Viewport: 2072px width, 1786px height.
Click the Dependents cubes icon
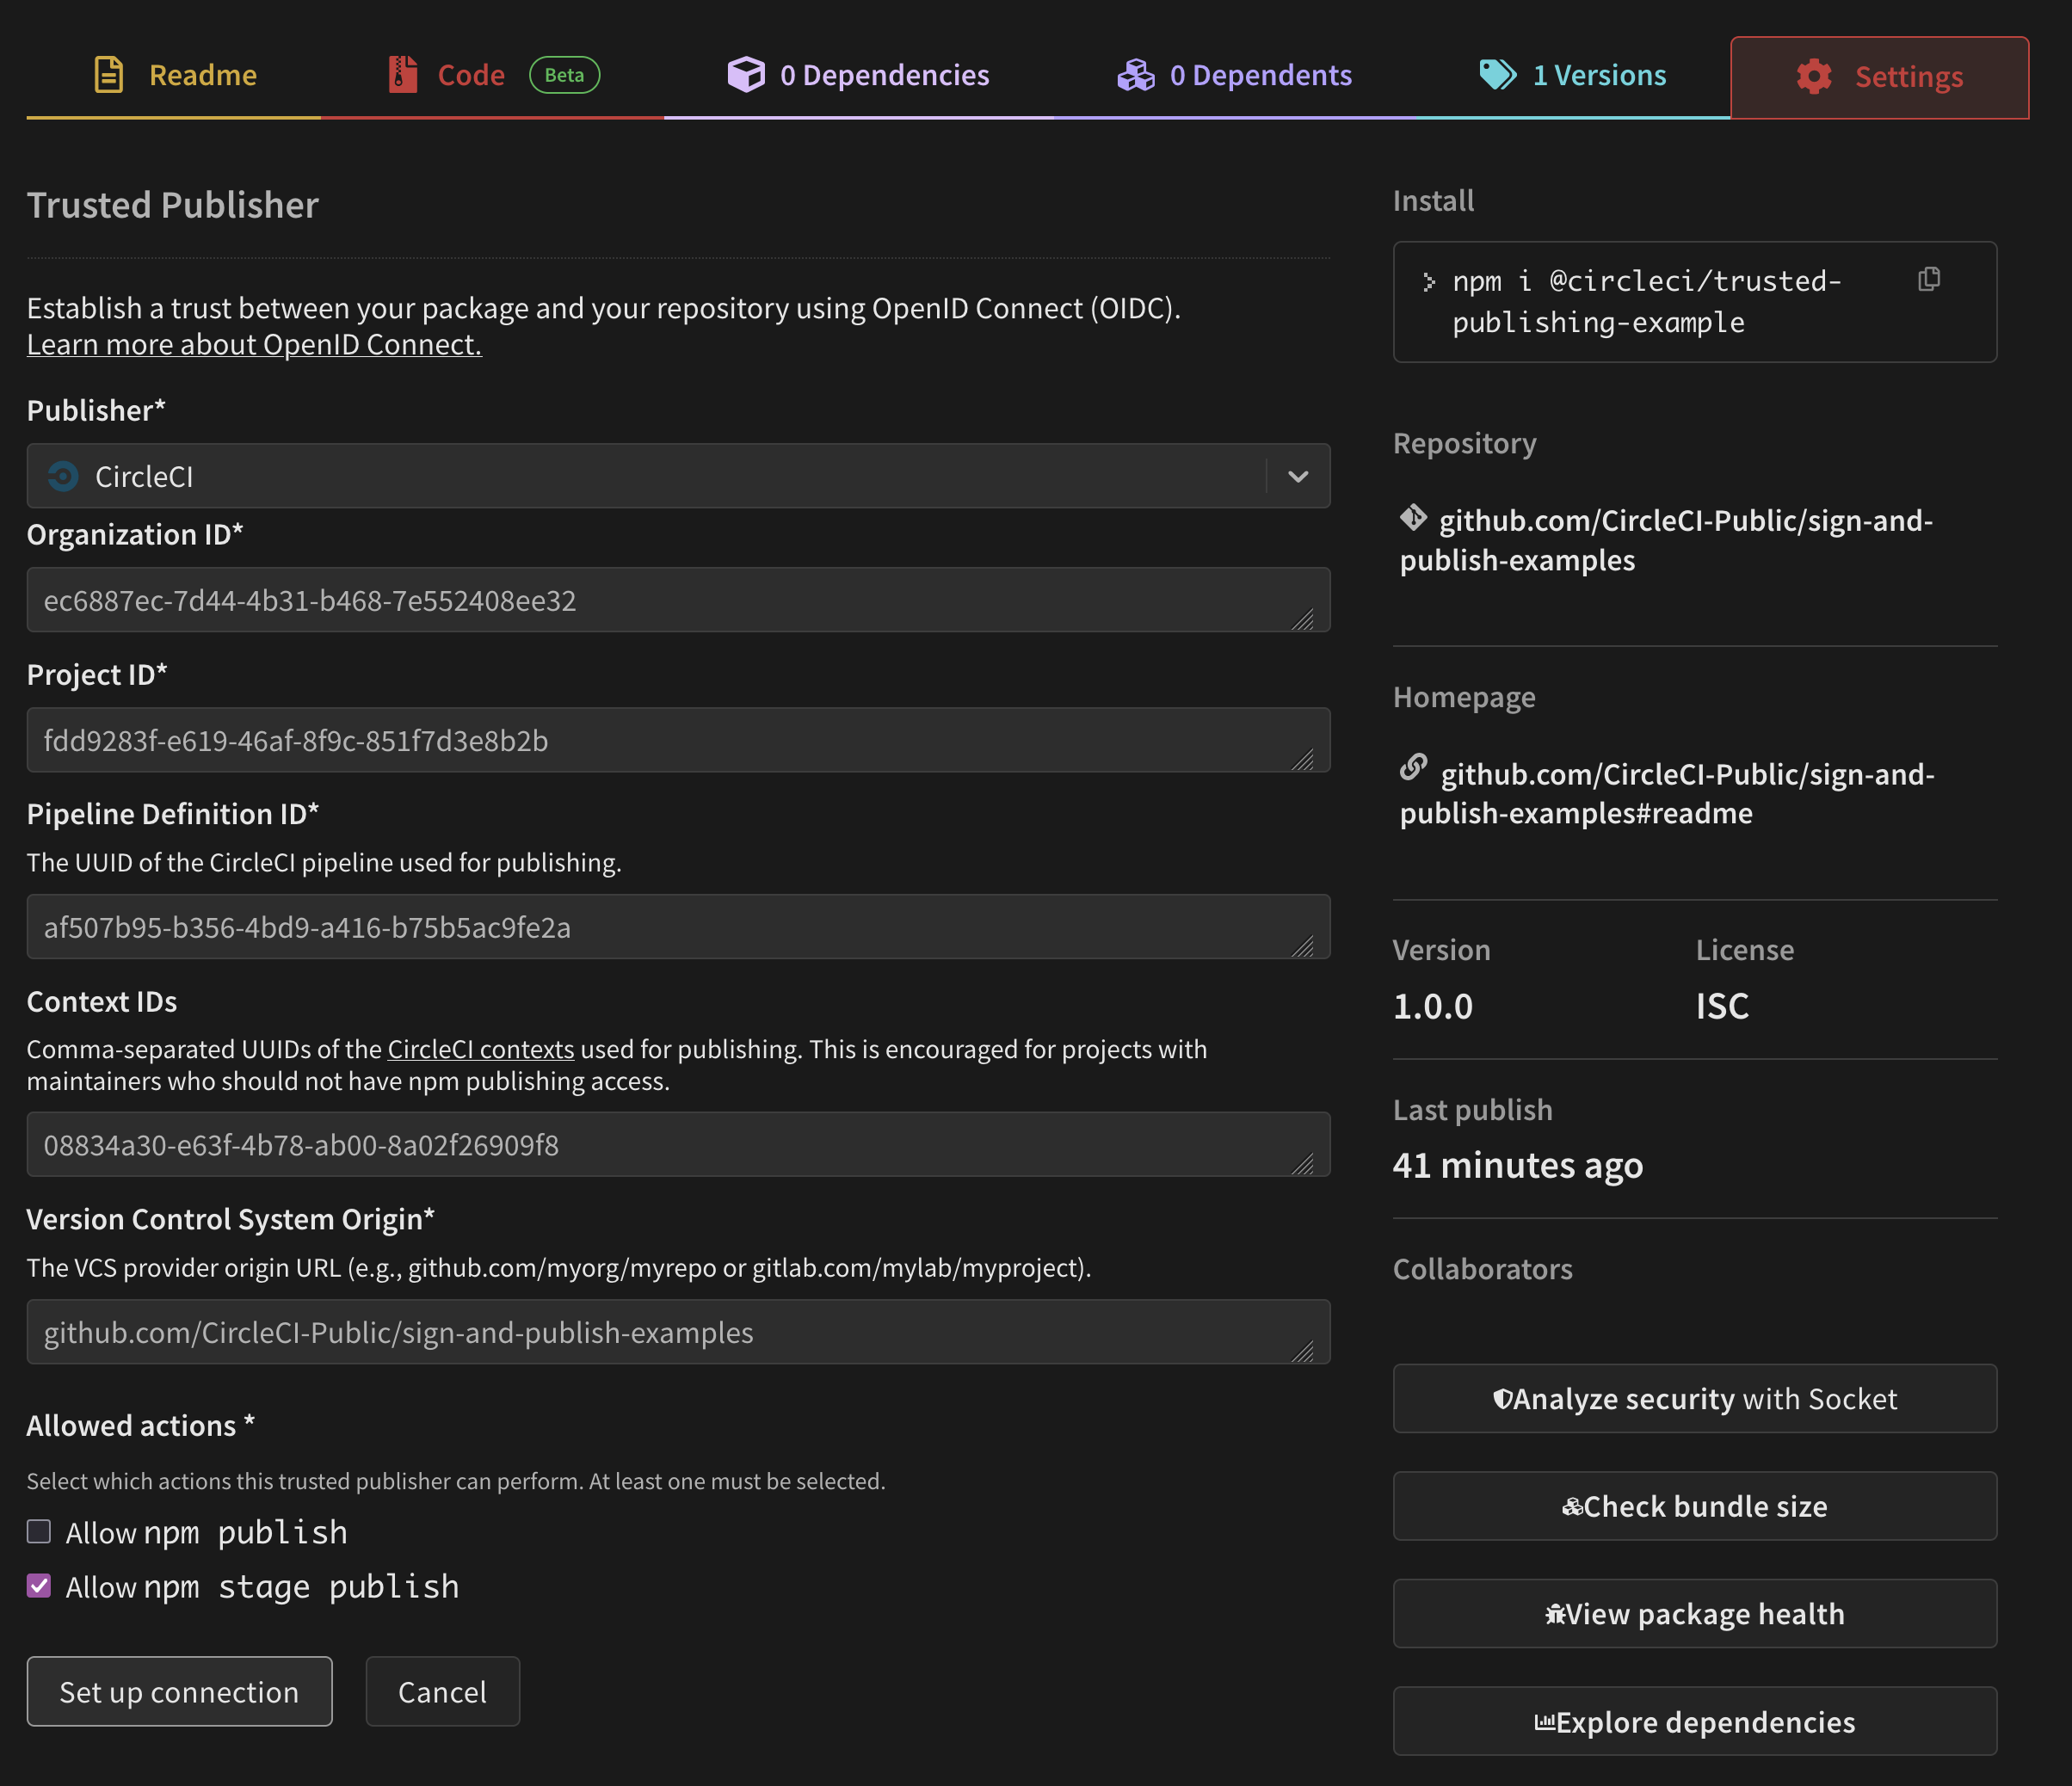1136,75
